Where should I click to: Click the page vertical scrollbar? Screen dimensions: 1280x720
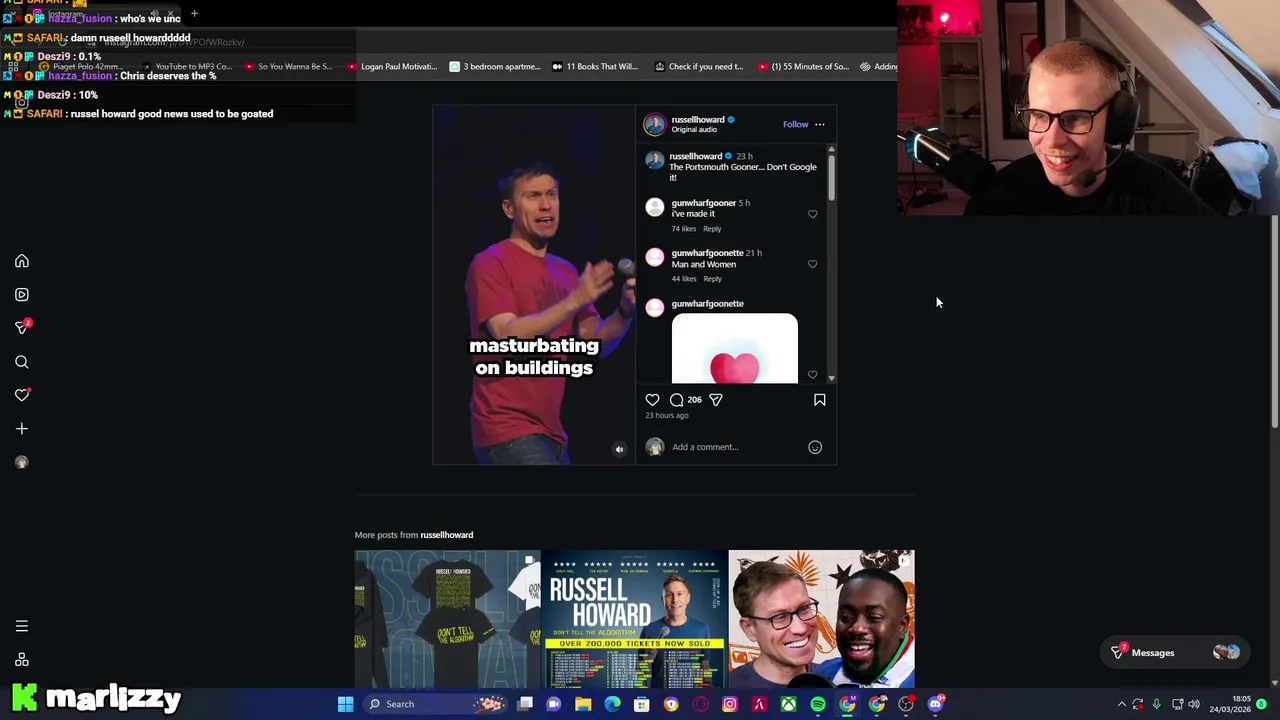1274,322
